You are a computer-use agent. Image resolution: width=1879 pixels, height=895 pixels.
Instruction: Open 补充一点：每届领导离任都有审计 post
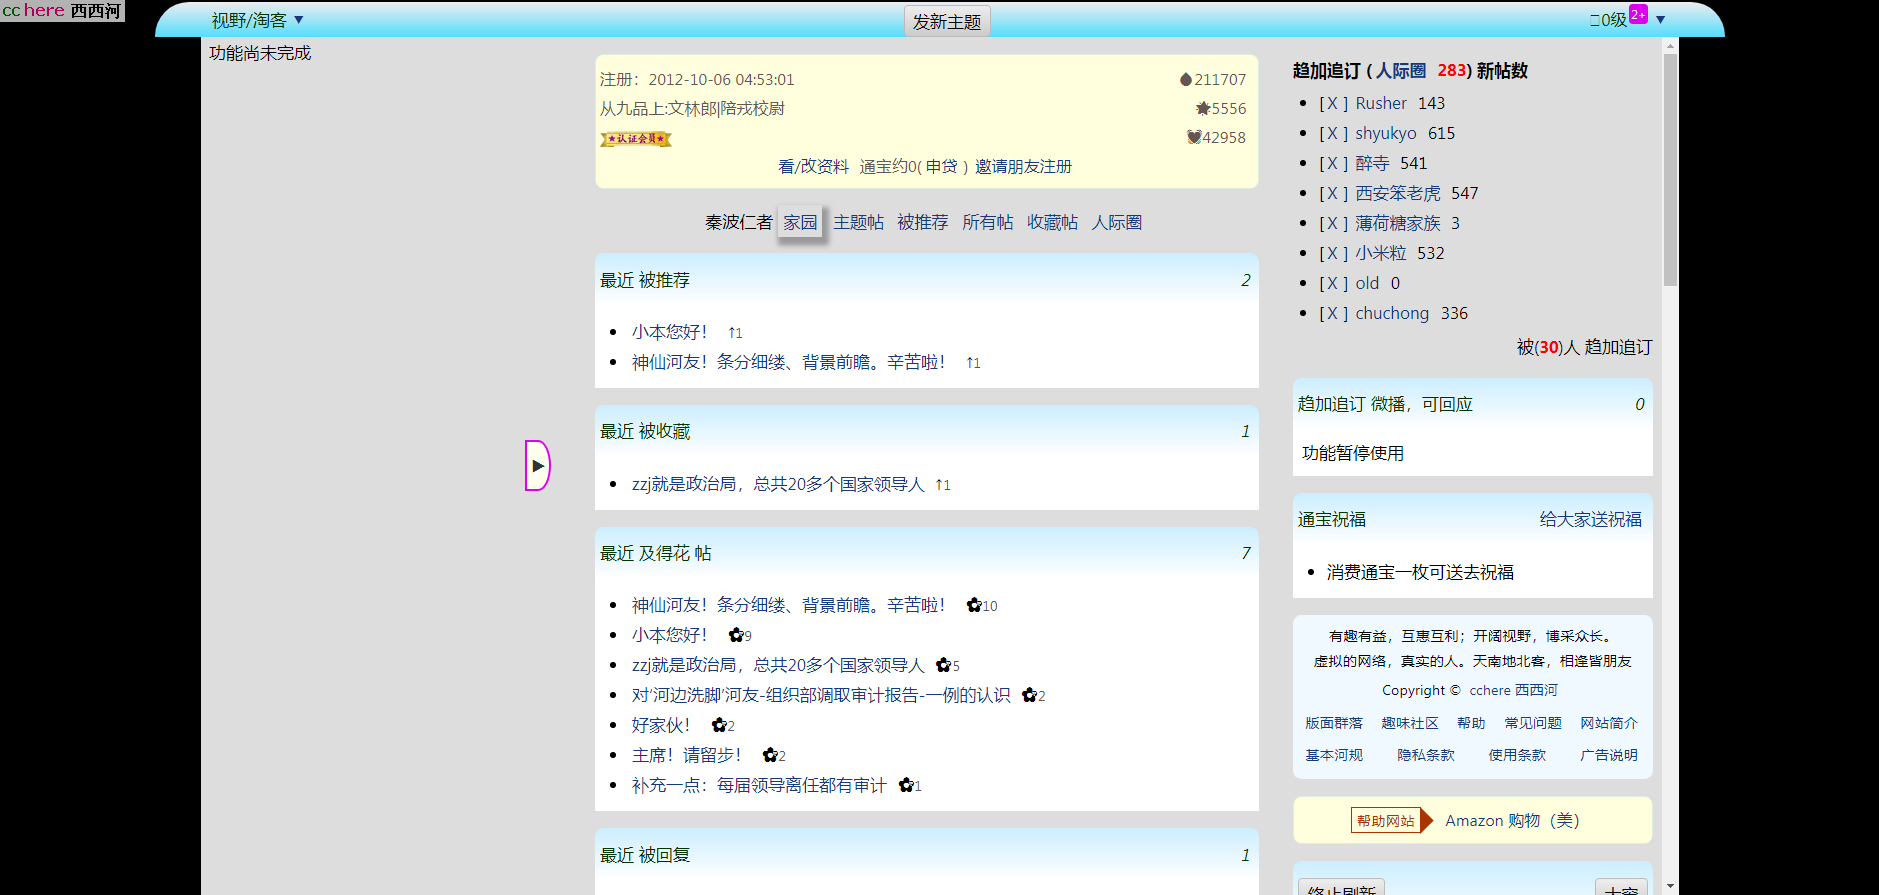click(759, 785)
